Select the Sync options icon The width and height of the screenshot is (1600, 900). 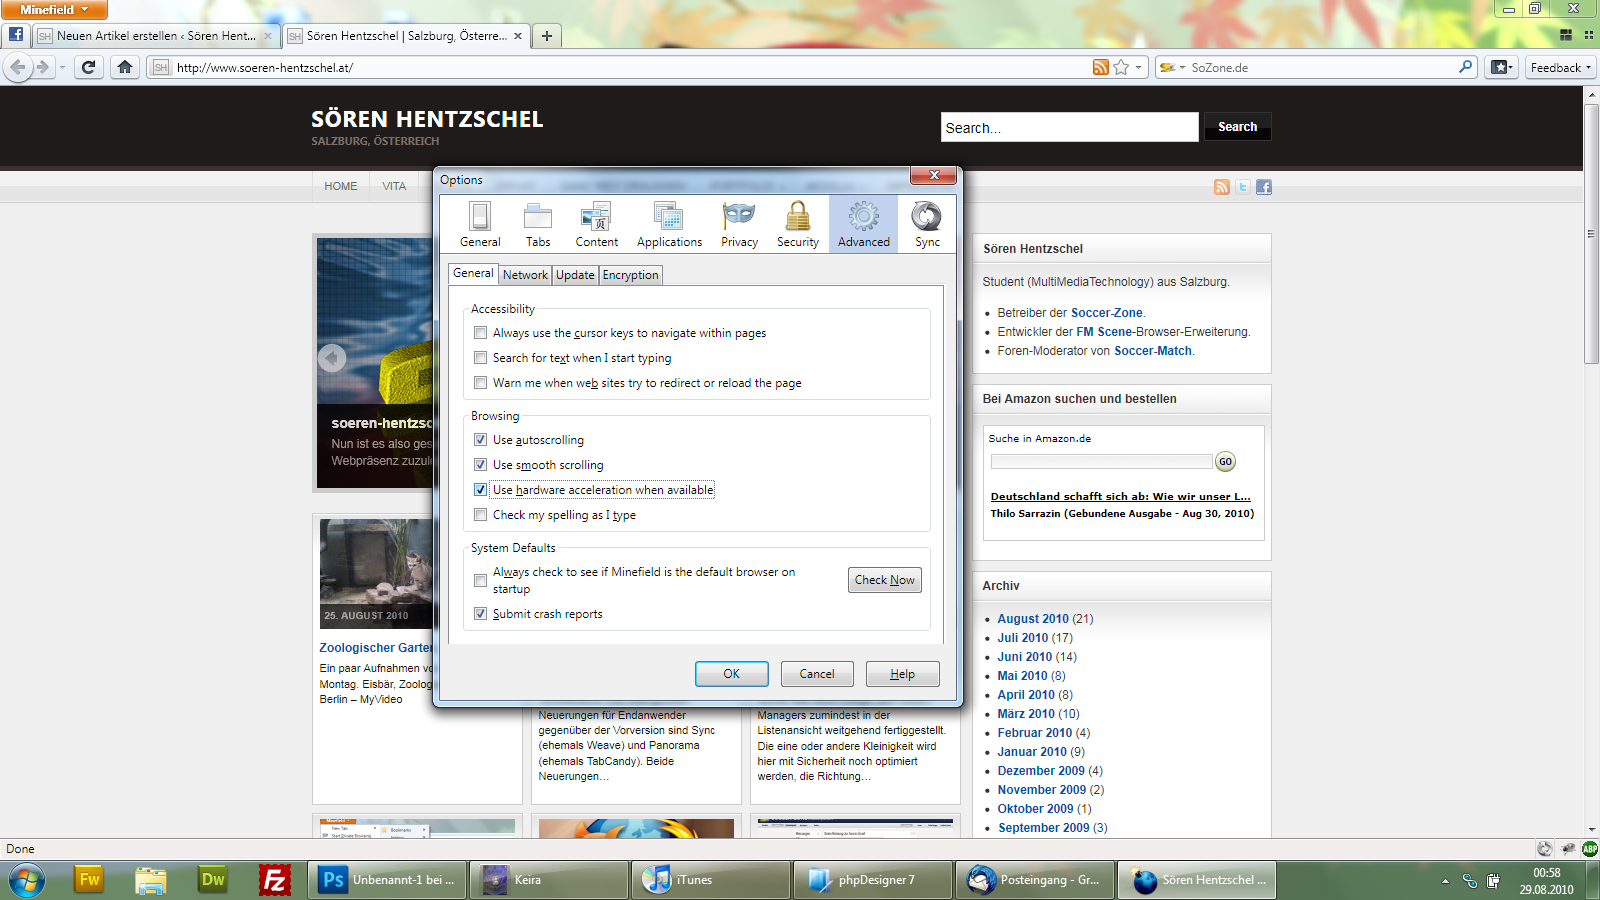(927, 224)
